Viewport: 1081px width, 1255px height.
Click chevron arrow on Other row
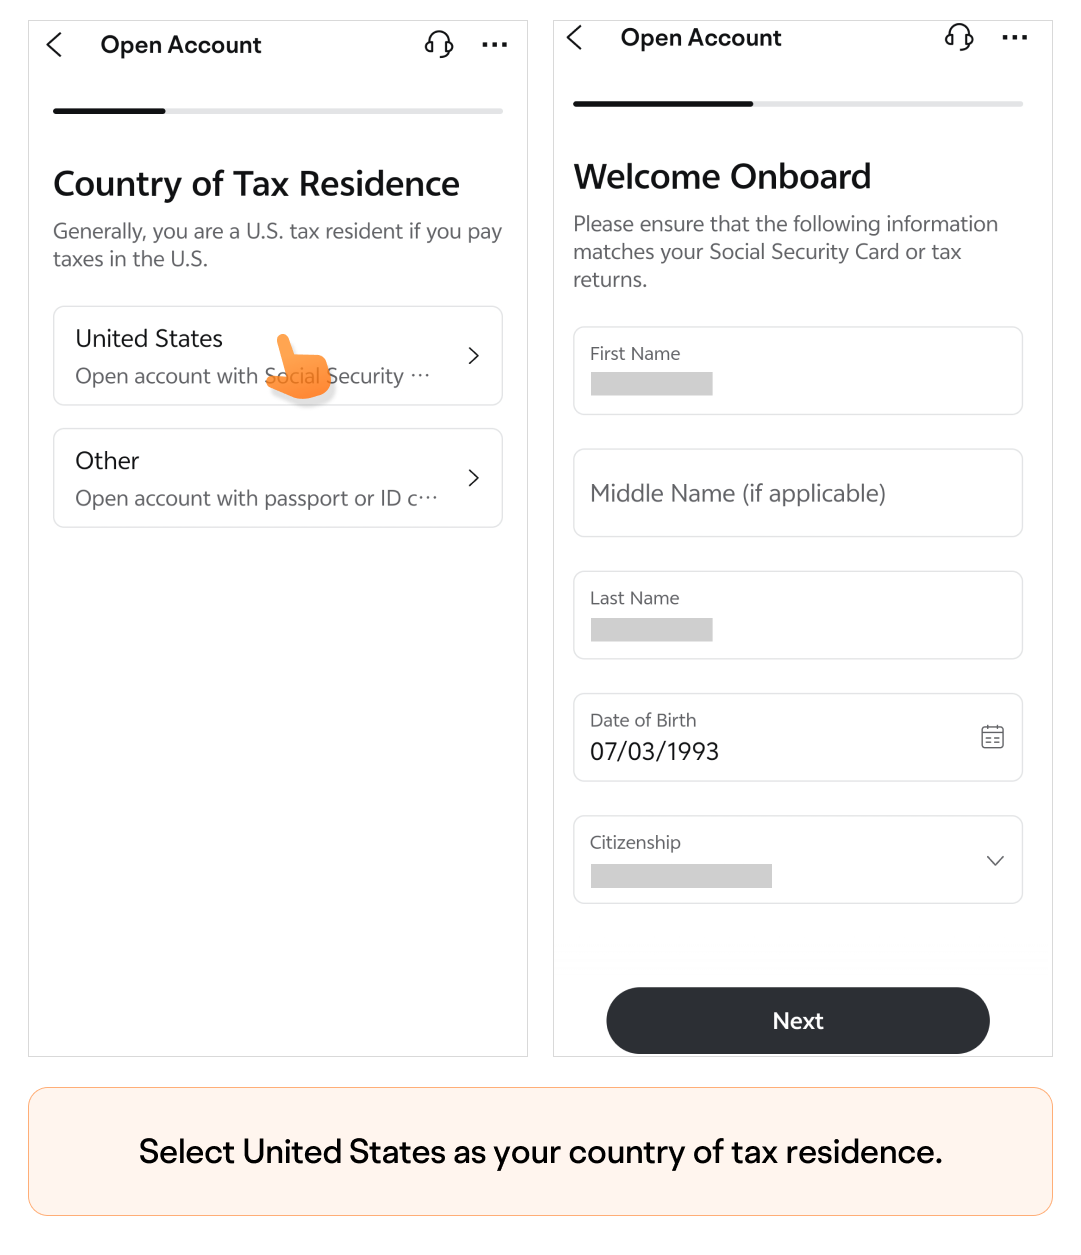point(474,478)
